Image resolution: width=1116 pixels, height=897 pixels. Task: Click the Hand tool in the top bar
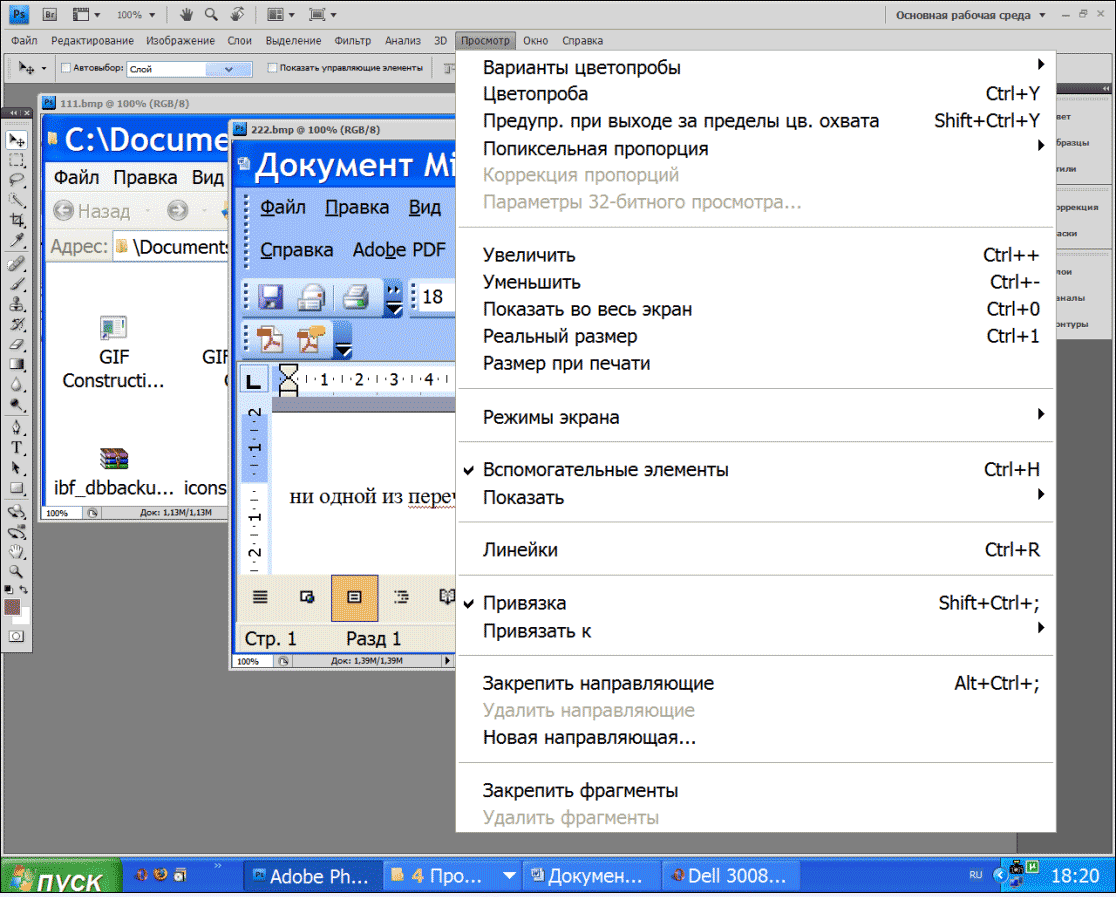click(x=186, y=15)
